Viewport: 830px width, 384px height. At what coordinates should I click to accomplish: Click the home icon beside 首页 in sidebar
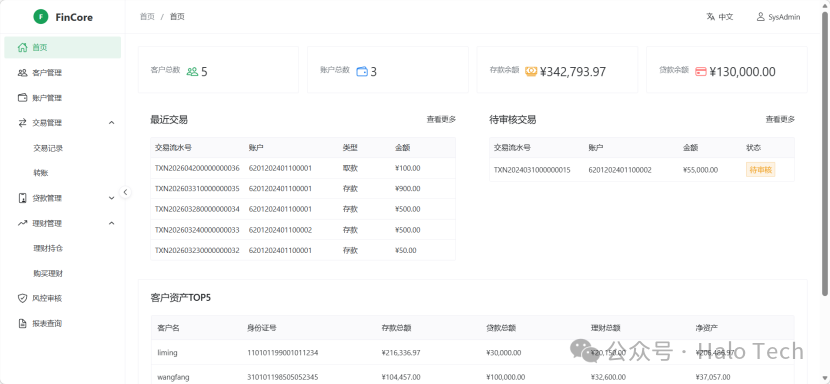tap(22, 47)
